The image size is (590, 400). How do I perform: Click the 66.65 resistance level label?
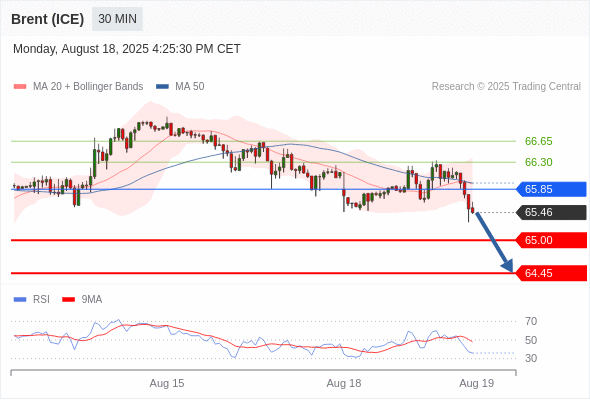point(538,141)
